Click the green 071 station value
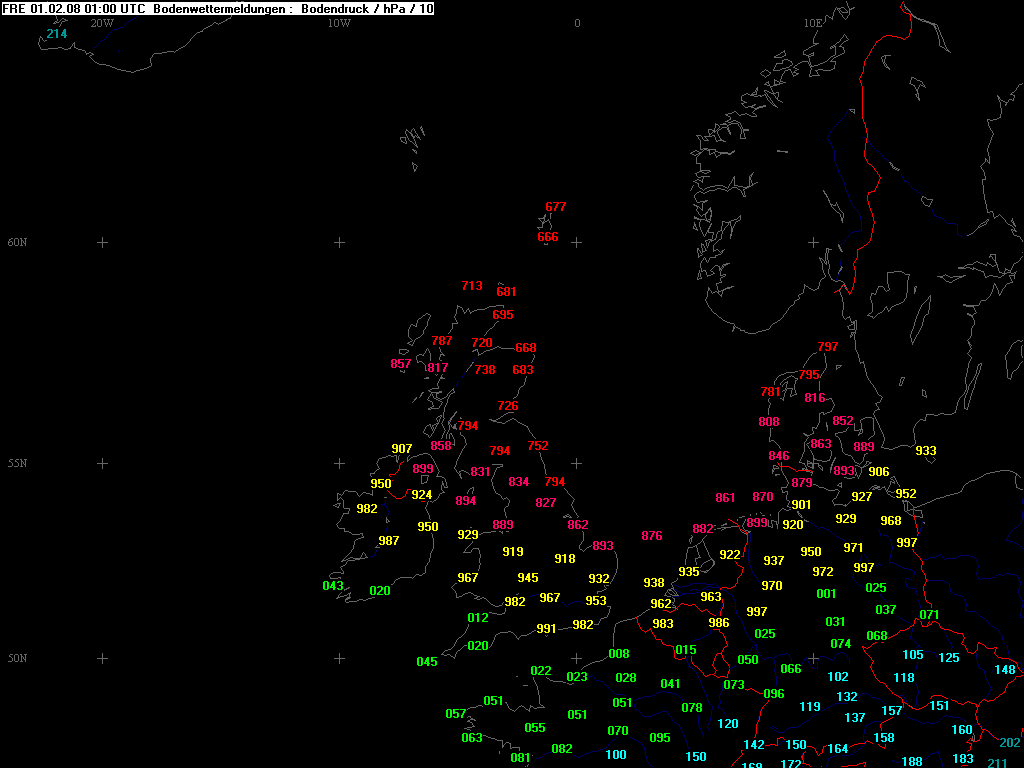This screenshot has width=1024, height=768. coord(930,615)
